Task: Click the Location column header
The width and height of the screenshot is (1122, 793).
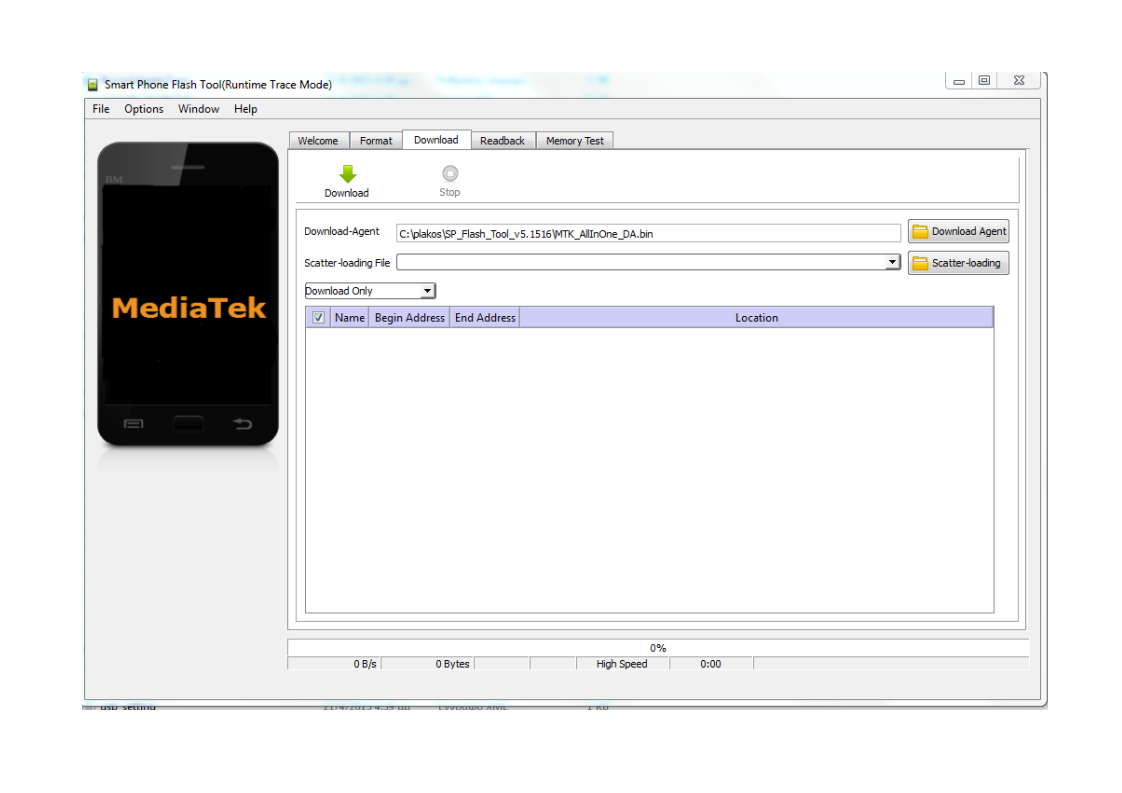Action: [x=756, y=318]
